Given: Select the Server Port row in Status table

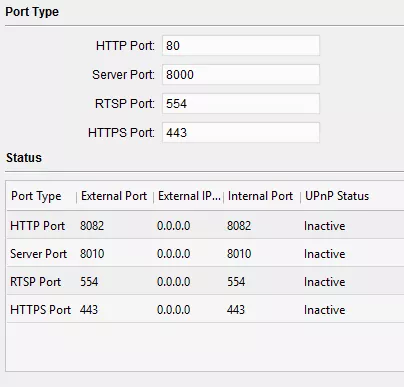Looking at the screenshot, I should pos(205,253).
